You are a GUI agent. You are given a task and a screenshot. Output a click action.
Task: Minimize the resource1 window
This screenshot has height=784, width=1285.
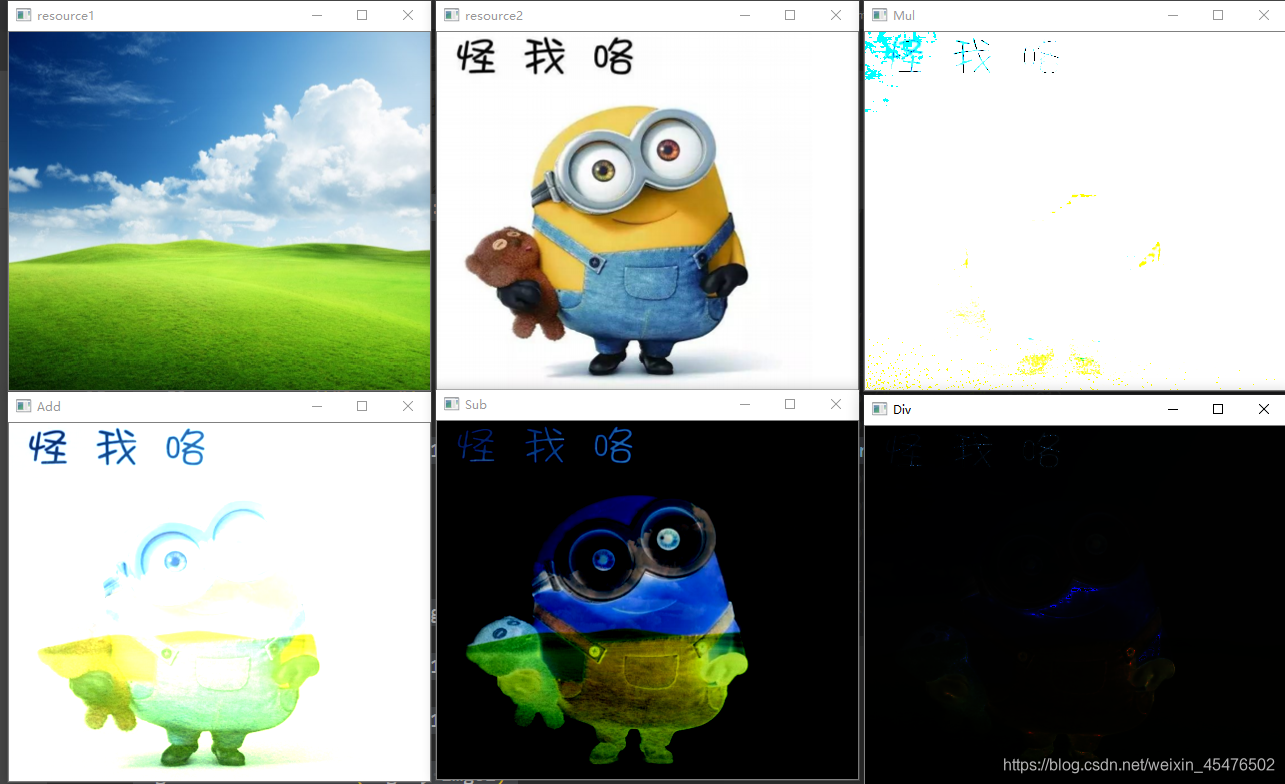(x=316, y=16)
